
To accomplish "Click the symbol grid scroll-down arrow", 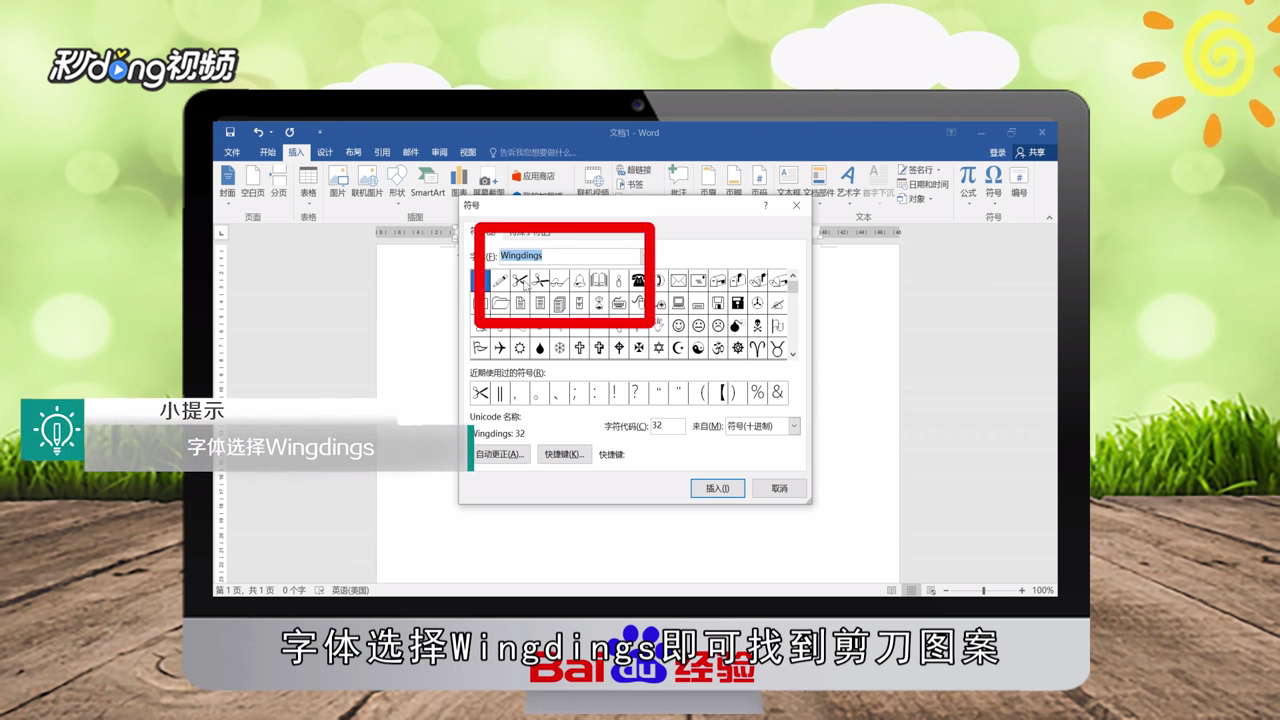I will 793,354.
